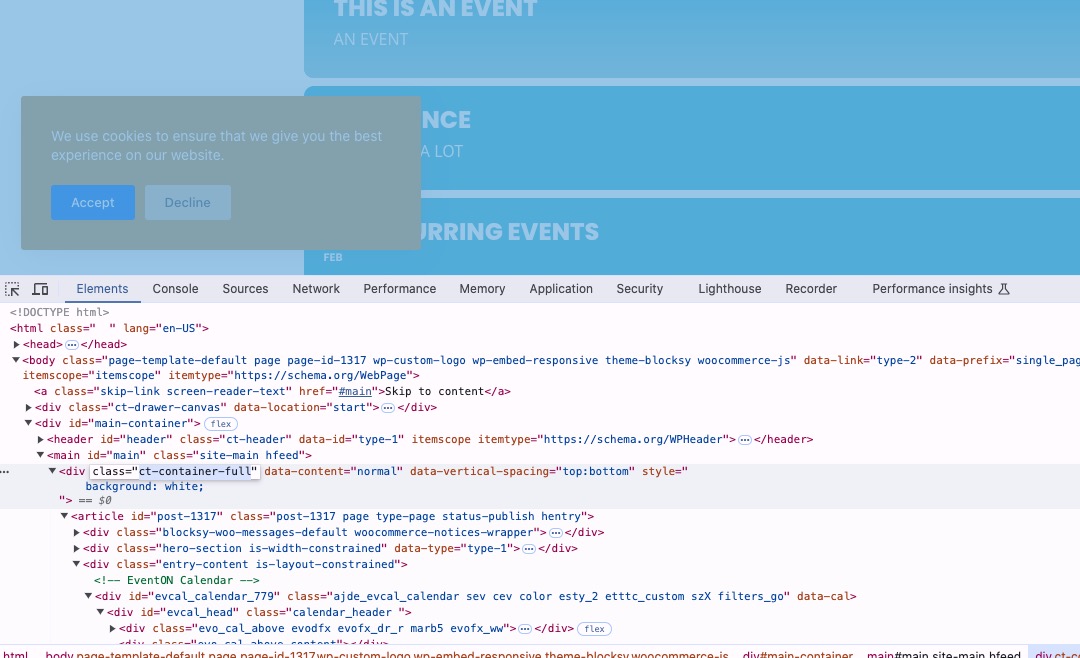This screenshot has height=658, width=1080.
Task: Open the Lighthouse tab
Action: 729,289
